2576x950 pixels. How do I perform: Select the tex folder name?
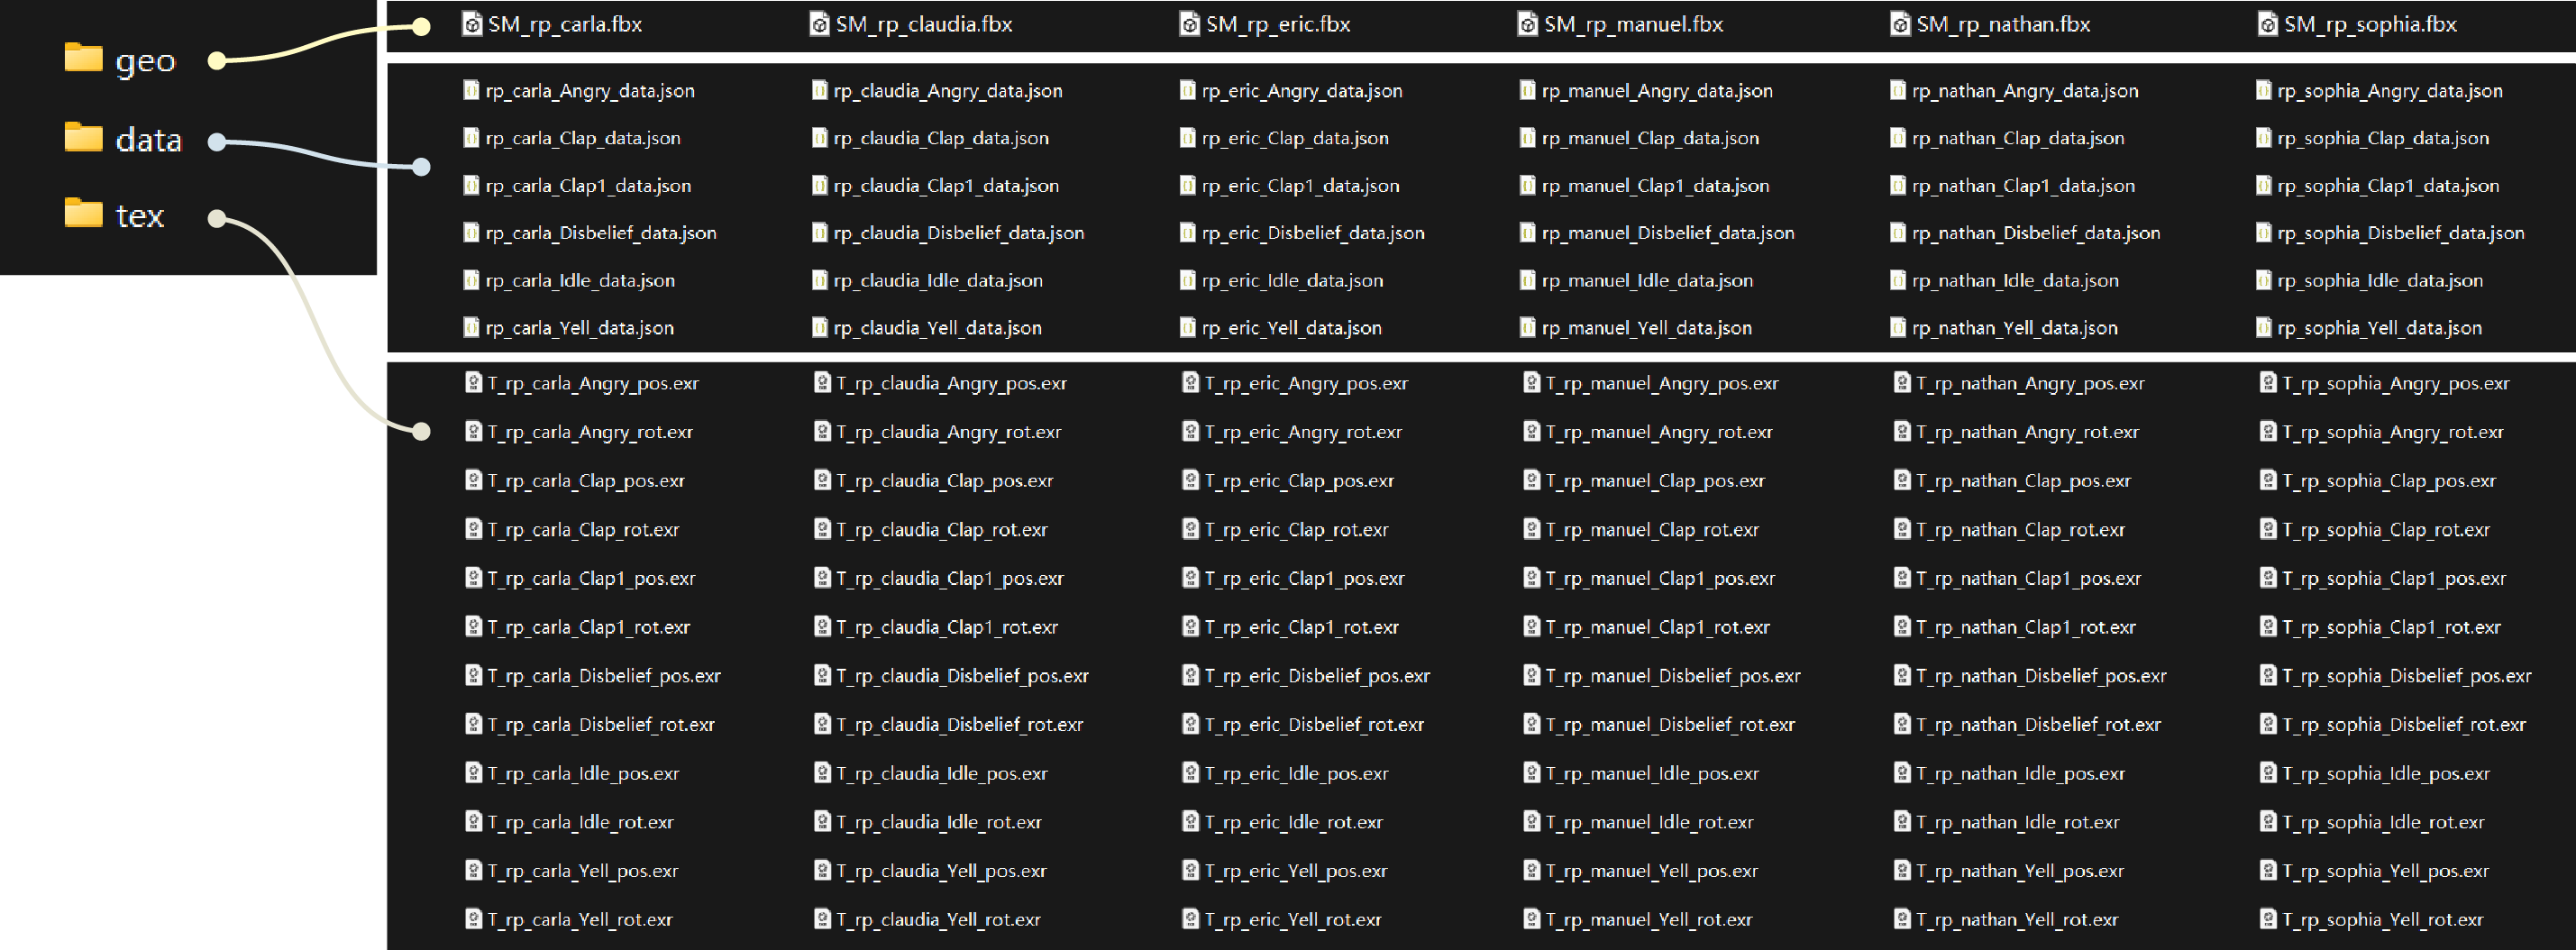tap(139, 215)
